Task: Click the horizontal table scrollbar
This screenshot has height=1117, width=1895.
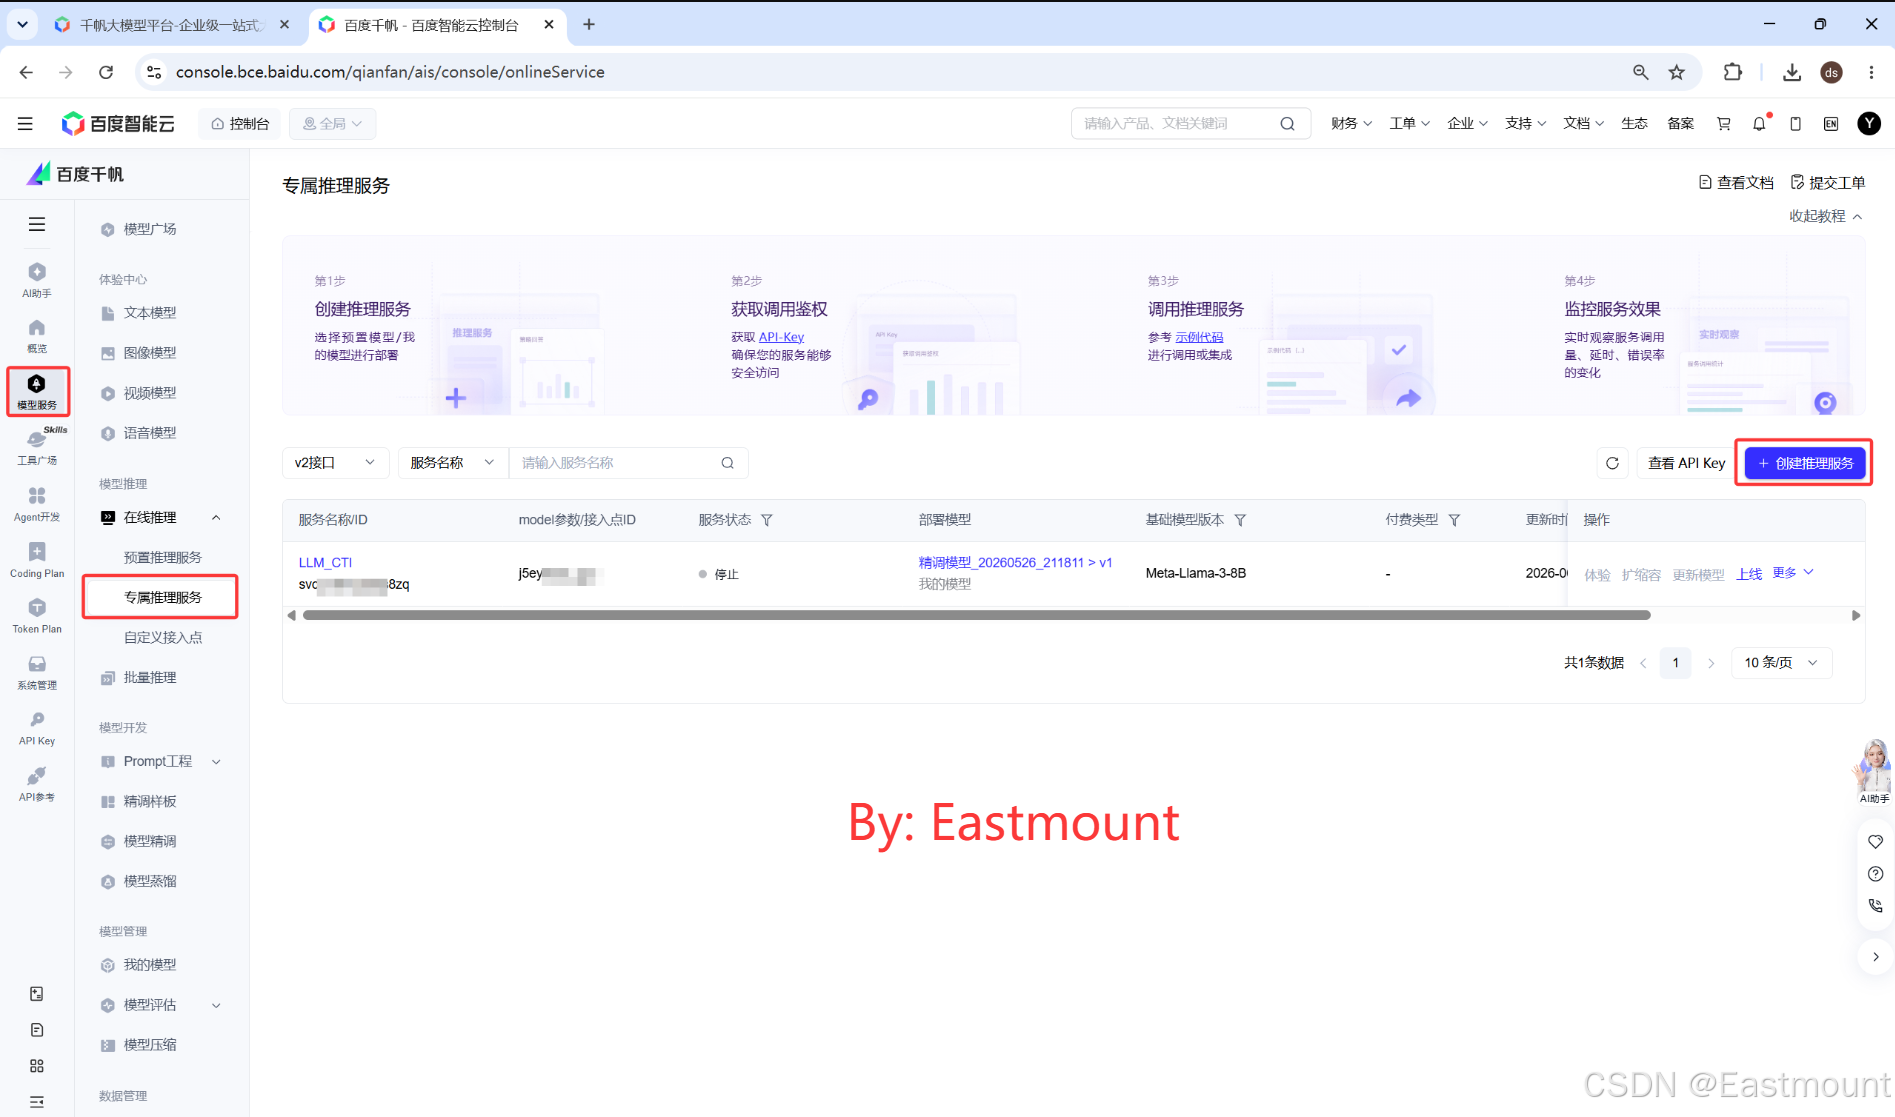Action: 976,615
